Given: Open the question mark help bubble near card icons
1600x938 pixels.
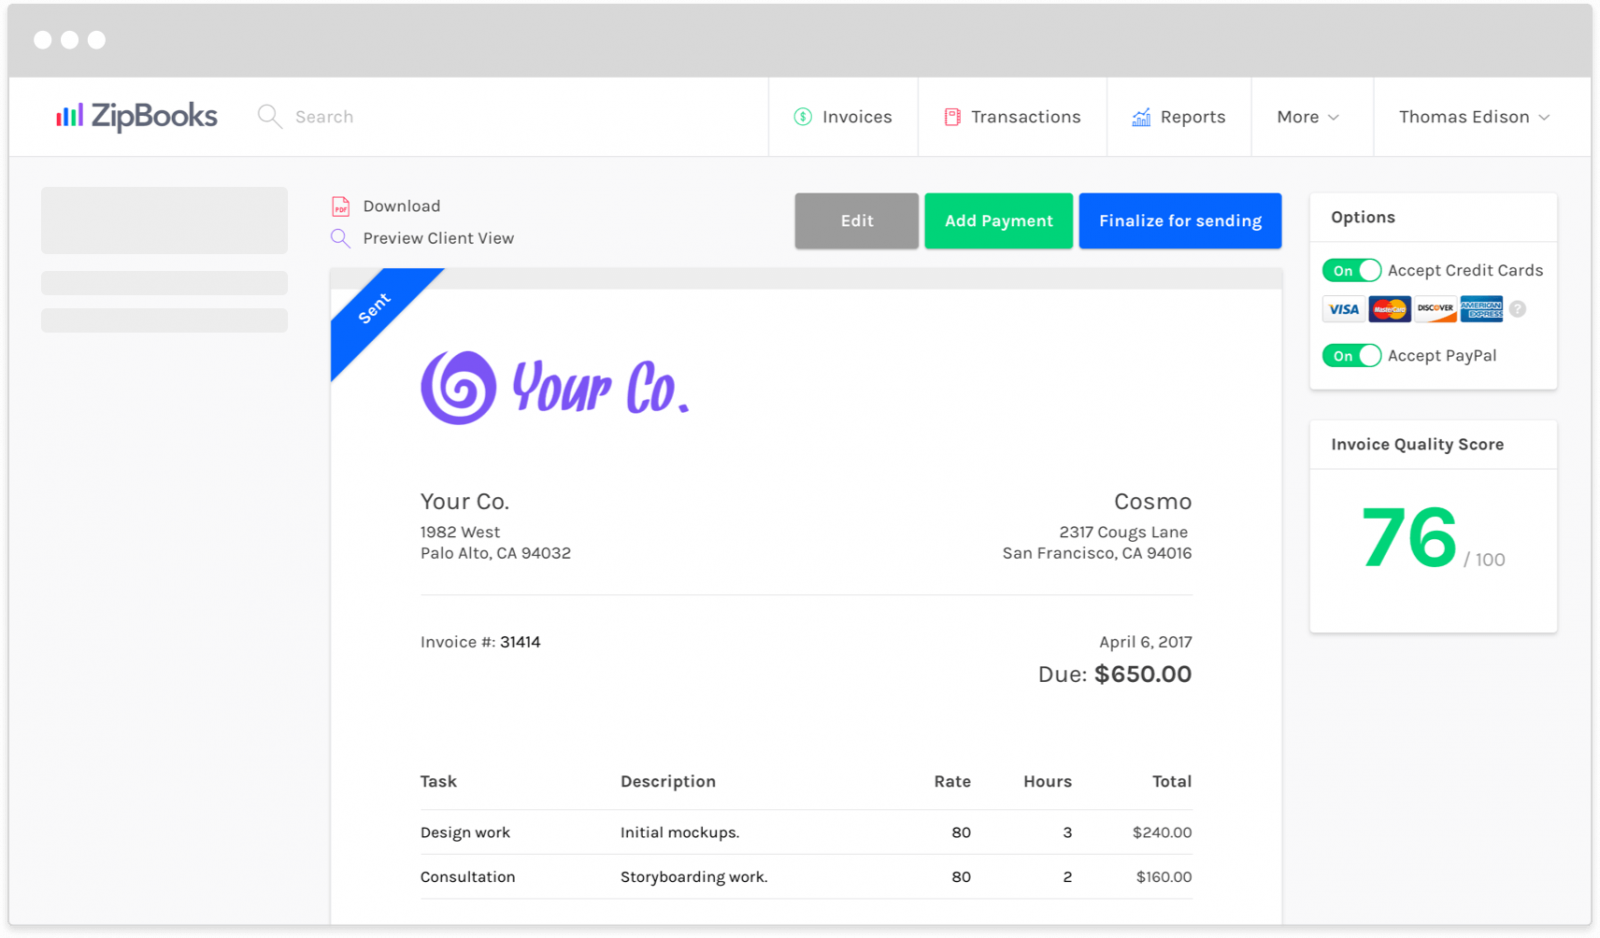Looking at the screenshot, I should click(x=1517, y=309).
